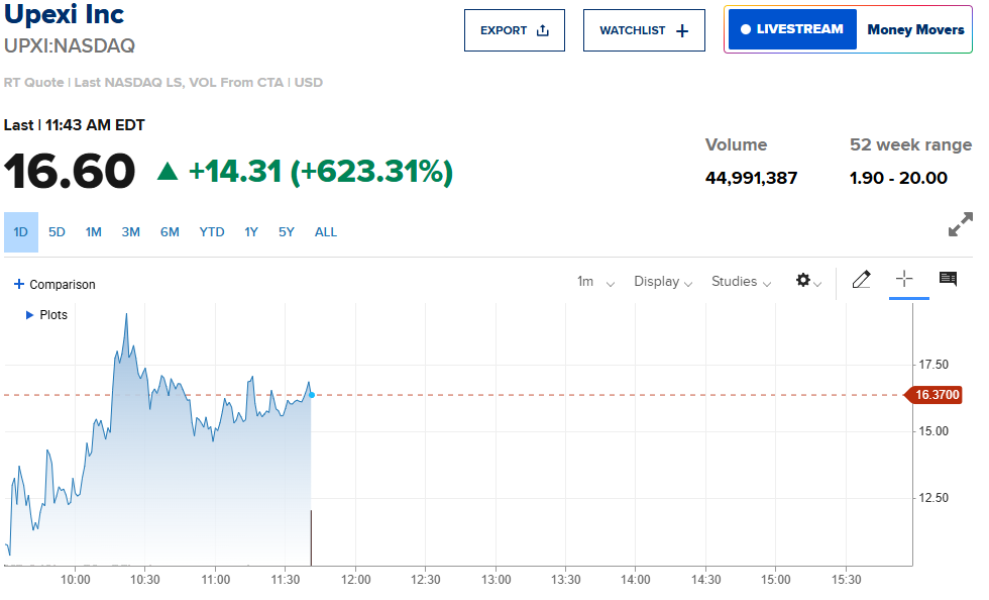
Task: Expand the chart to fullscreen
Action: click(x=960, y=225)
